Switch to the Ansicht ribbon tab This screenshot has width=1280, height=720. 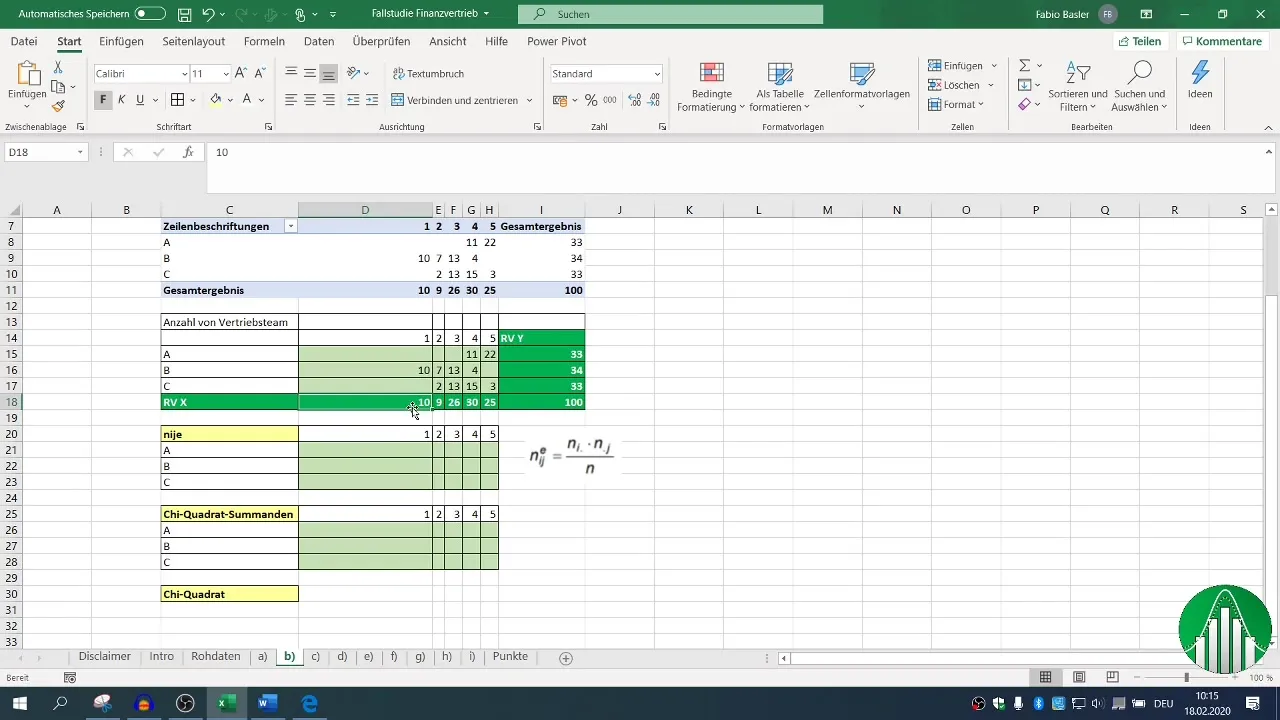448,42
